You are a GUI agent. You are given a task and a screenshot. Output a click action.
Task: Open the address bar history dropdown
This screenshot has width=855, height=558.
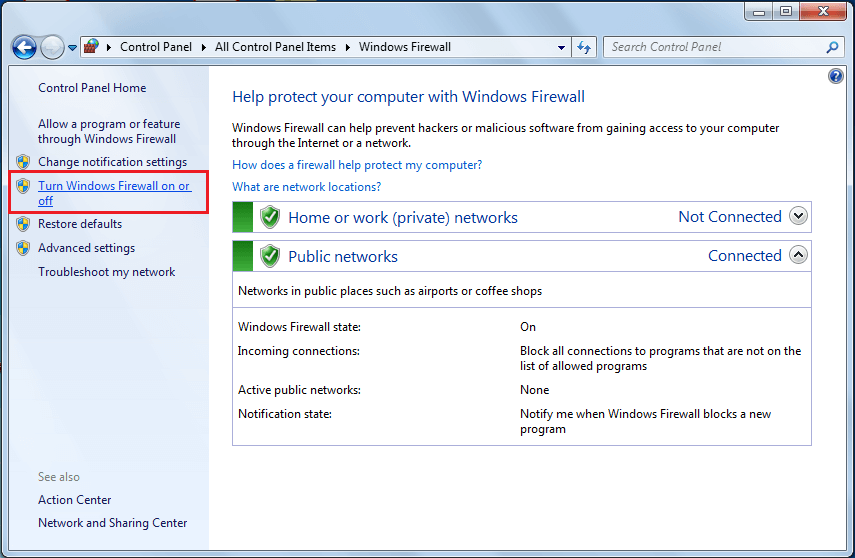pos(562,47)
